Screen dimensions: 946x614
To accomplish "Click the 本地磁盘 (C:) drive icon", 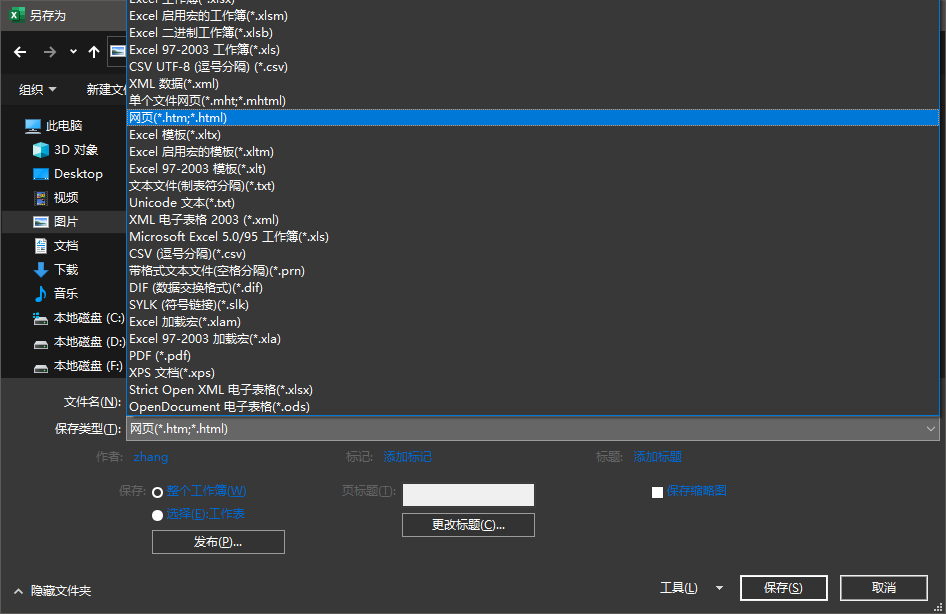I will point(40,318).
